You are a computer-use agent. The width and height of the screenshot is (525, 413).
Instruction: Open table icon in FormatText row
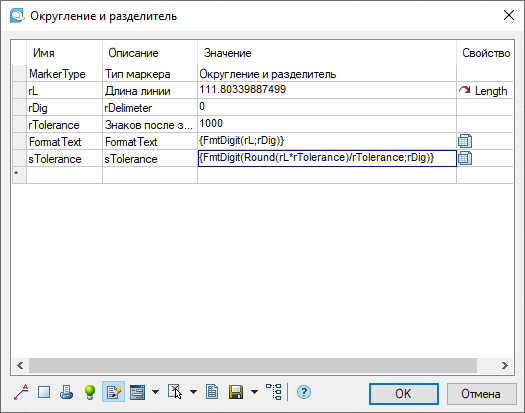(x=465, y=141)
